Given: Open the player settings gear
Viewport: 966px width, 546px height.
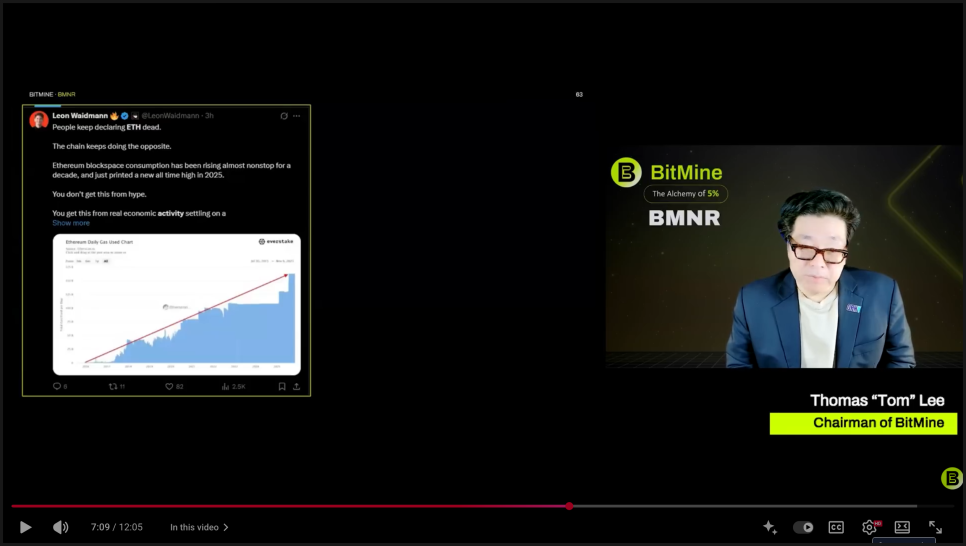Looking at the screenshot, I should pos(869,527).
